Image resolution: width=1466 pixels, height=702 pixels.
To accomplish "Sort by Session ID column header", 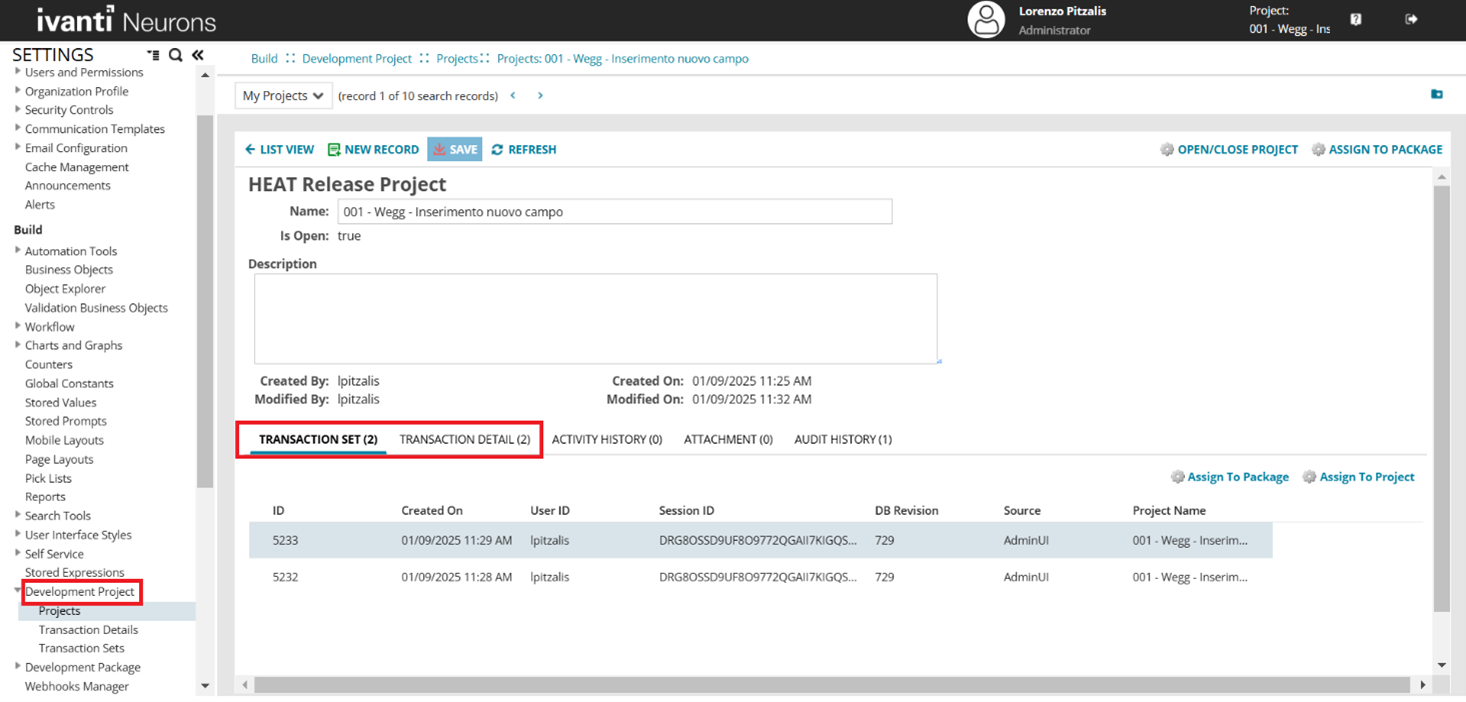I will tap(687, 510).
